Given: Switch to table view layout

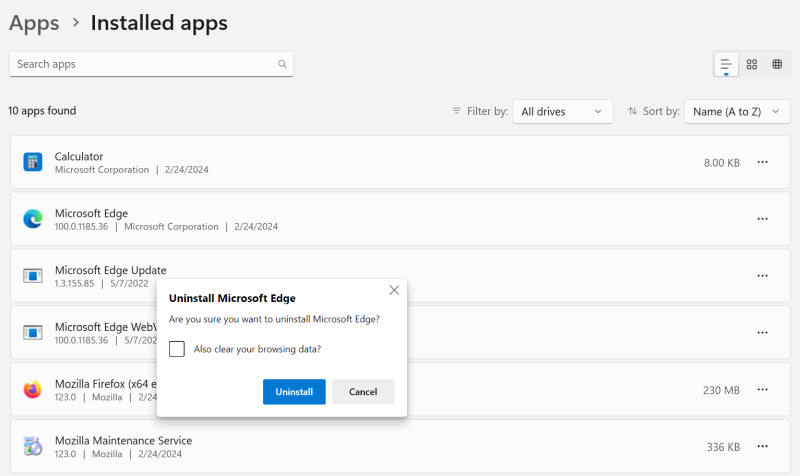Looking at the screenshot, I should click(x=777, y=64).
